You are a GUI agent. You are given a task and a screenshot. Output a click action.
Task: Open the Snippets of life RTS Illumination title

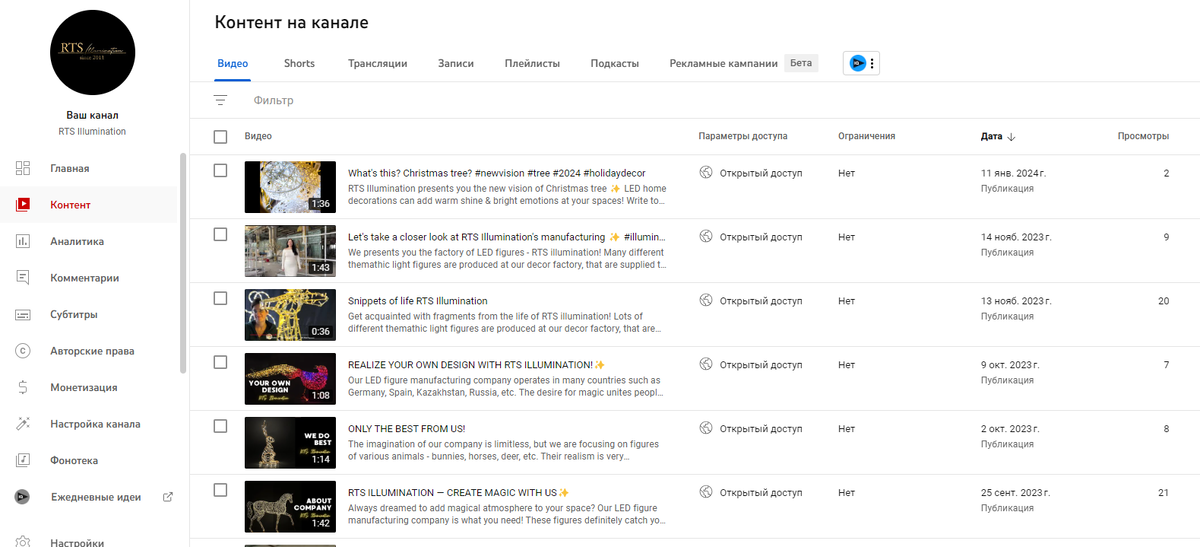pyautogui.click(x=418, y=301)
